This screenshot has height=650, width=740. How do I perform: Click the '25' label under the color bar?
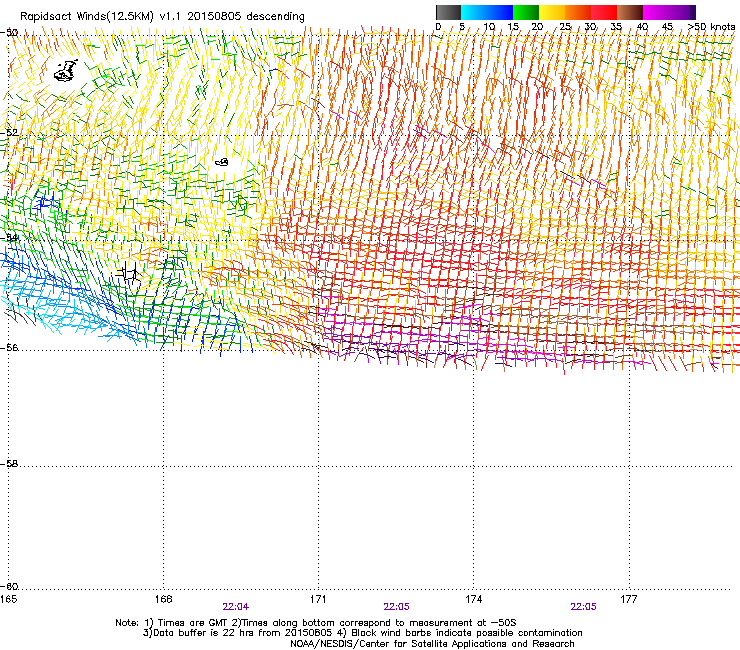pos(565,27)
